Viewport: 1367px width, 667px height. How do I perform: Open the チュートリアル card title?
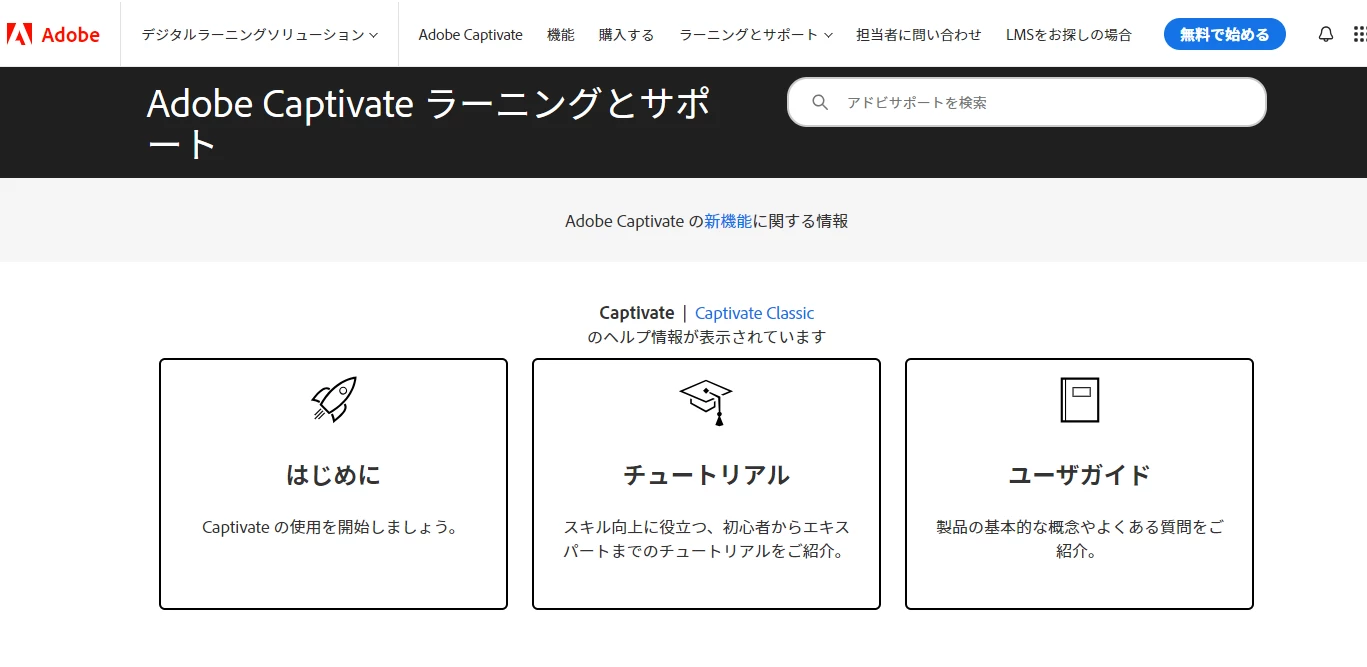[x=706, y=474]
